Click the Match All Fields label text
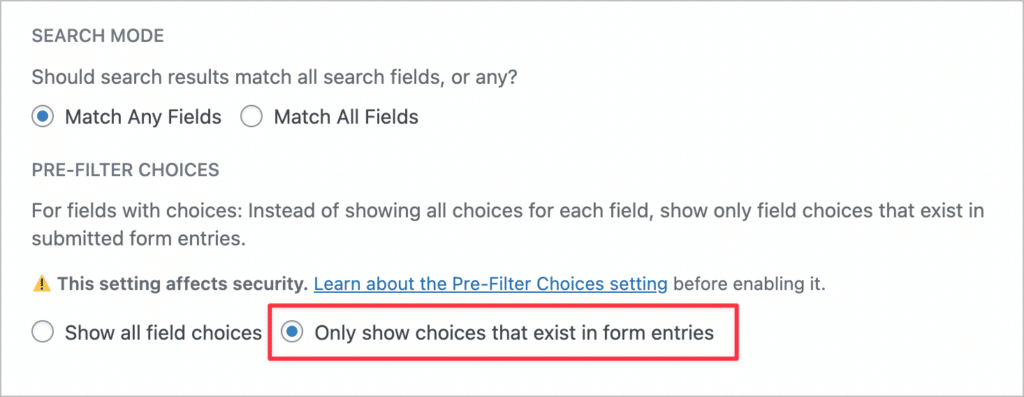The width and height of the screenshot is (1024, 397). (346, 118)
